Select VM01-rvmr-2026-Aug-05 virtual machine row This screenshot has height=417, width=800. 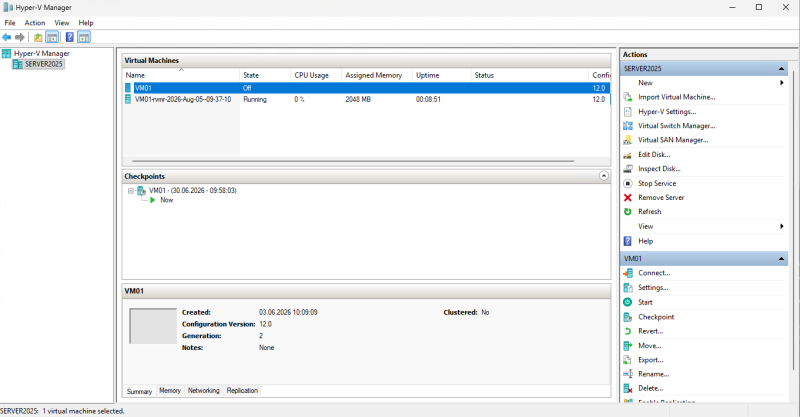pyautogui.click(x=366, y=100)
